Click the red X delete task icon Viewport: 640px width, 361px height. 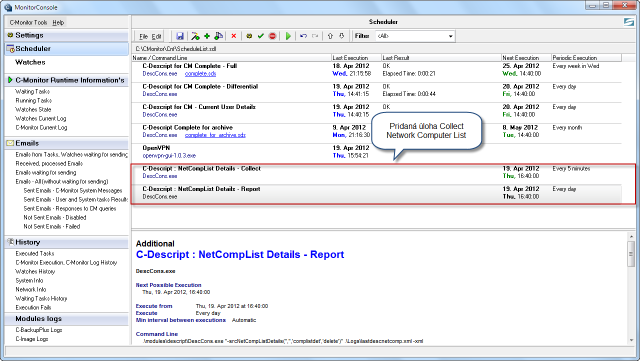233,36
